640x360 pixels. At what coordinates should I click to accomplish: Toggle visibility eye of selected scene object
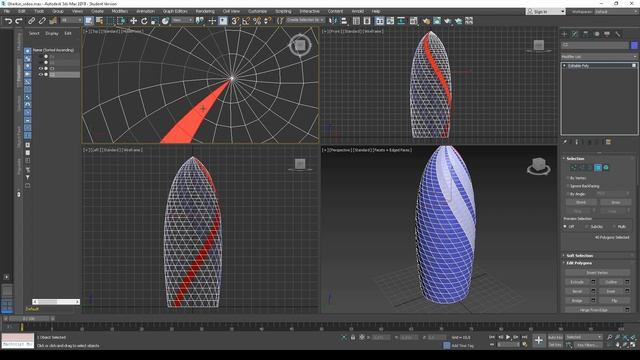point(40,75)
